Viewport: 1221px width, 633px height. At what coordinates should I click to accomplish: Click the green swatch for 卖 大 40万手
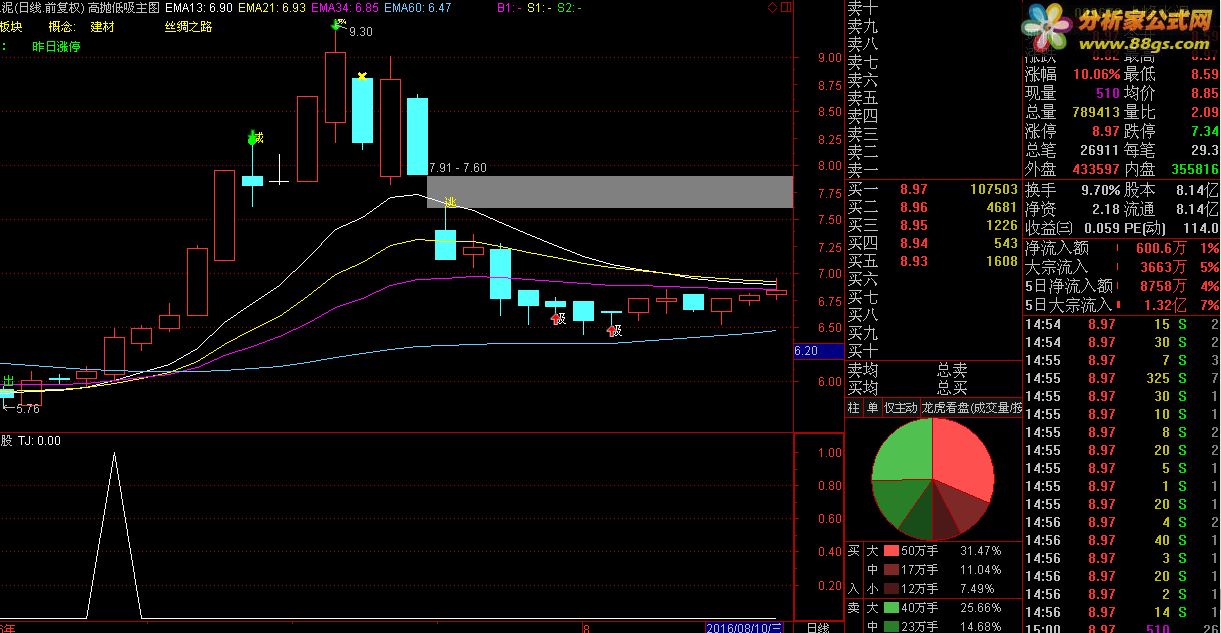(x=892, y=608)
